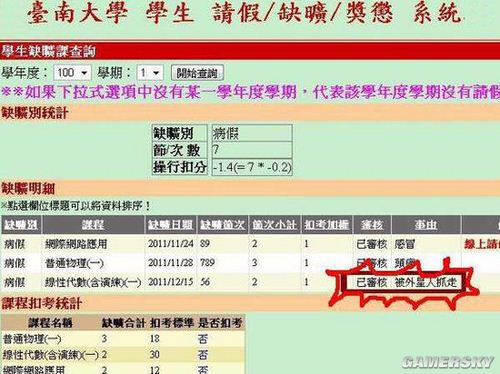Image resolution: width=500 pixels, height=374 pixels.
Task: Select the 網際網路應用 absence row
Action: click(x=250, y=244)
